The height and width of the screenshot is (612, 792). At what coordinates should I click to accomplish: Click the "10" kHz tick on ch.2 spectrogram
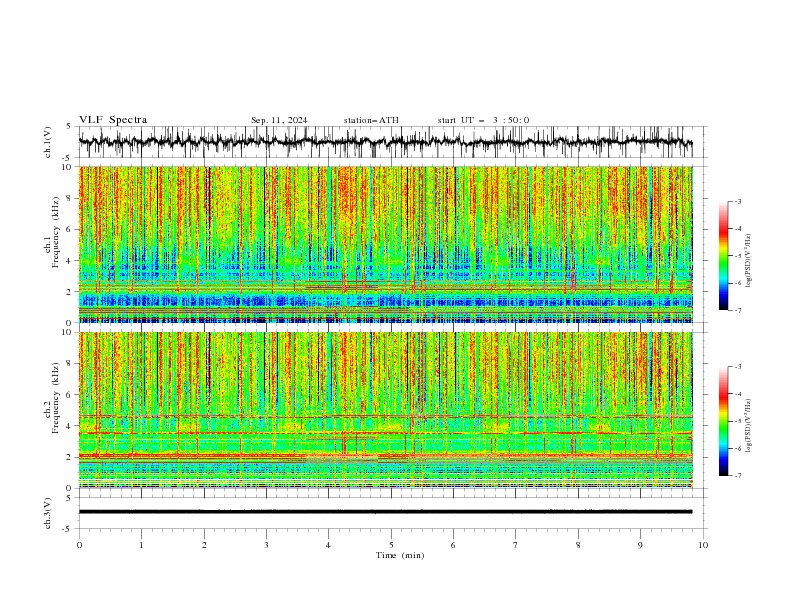tap(69, 332)
